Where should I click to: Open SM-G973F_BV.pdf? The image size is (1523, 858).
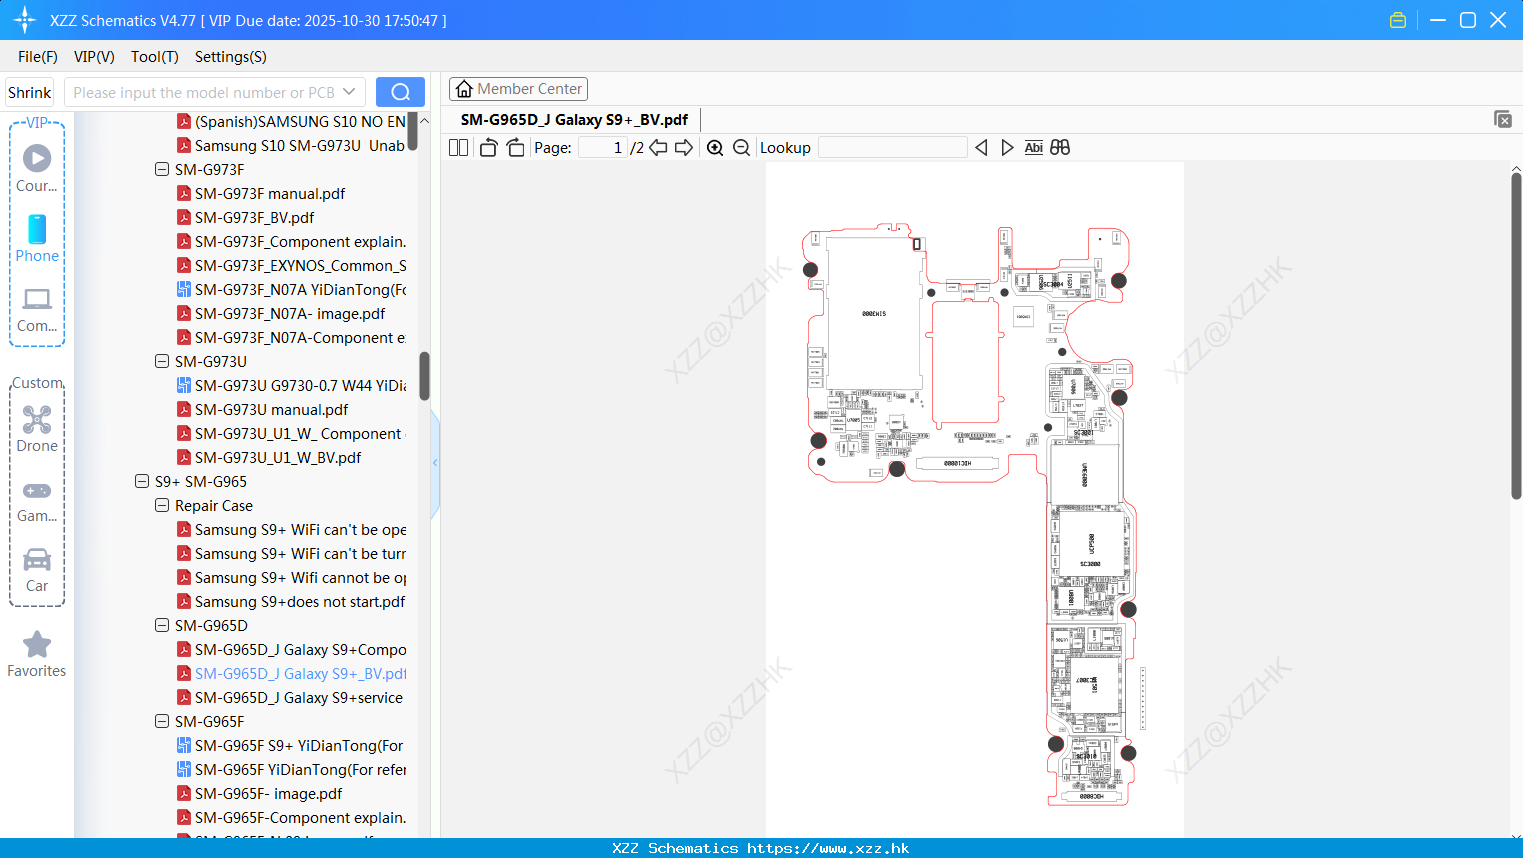pyautogui.click(x=254, y=218)
